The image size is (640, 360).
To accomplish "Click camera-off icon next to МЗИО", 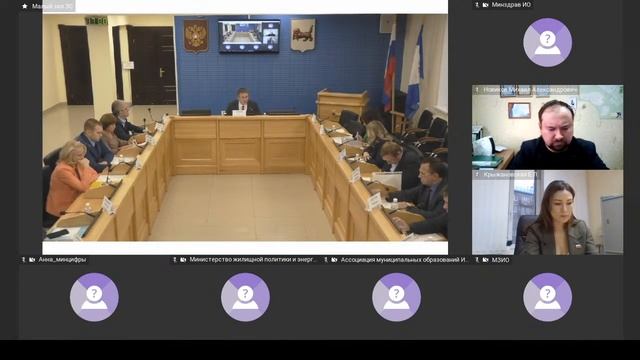I will coord(485,260).
